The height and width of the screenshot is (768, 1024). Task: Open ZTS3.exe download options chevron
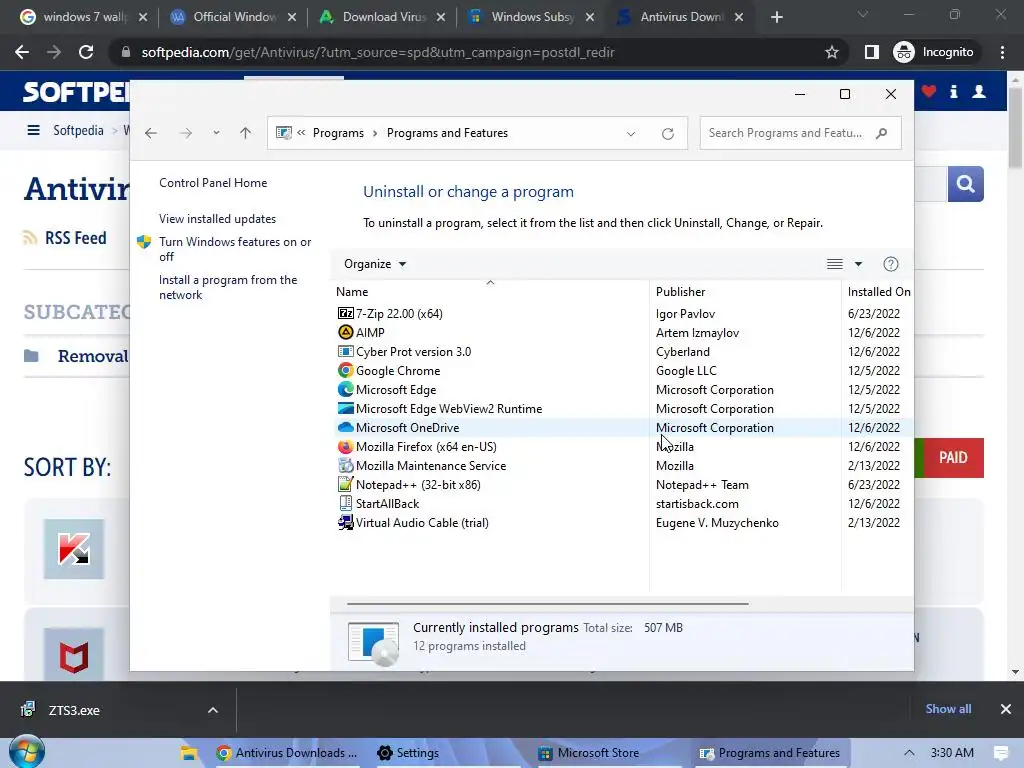pyautogui.click(x=213, y=710)
